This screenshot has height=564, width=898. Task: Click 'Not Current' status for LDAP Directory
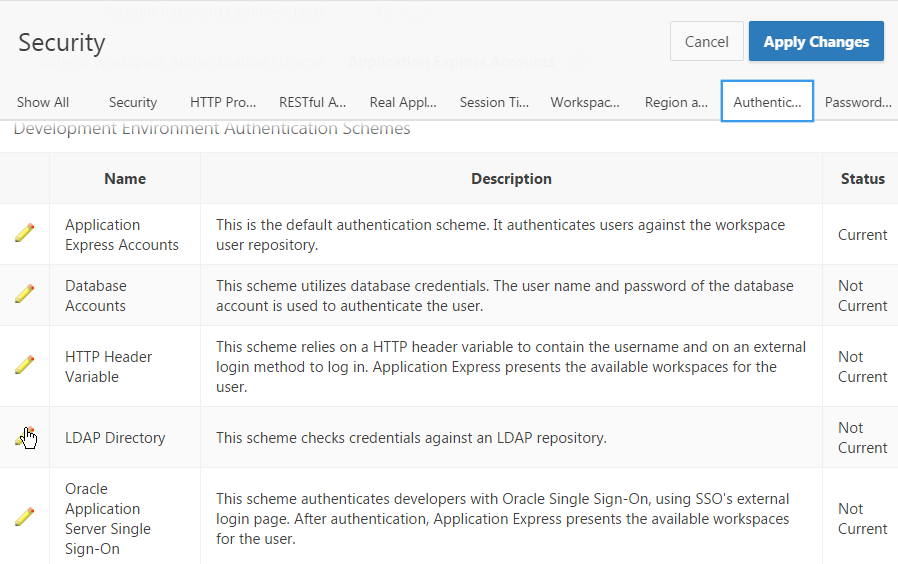[x=862, y=437]
